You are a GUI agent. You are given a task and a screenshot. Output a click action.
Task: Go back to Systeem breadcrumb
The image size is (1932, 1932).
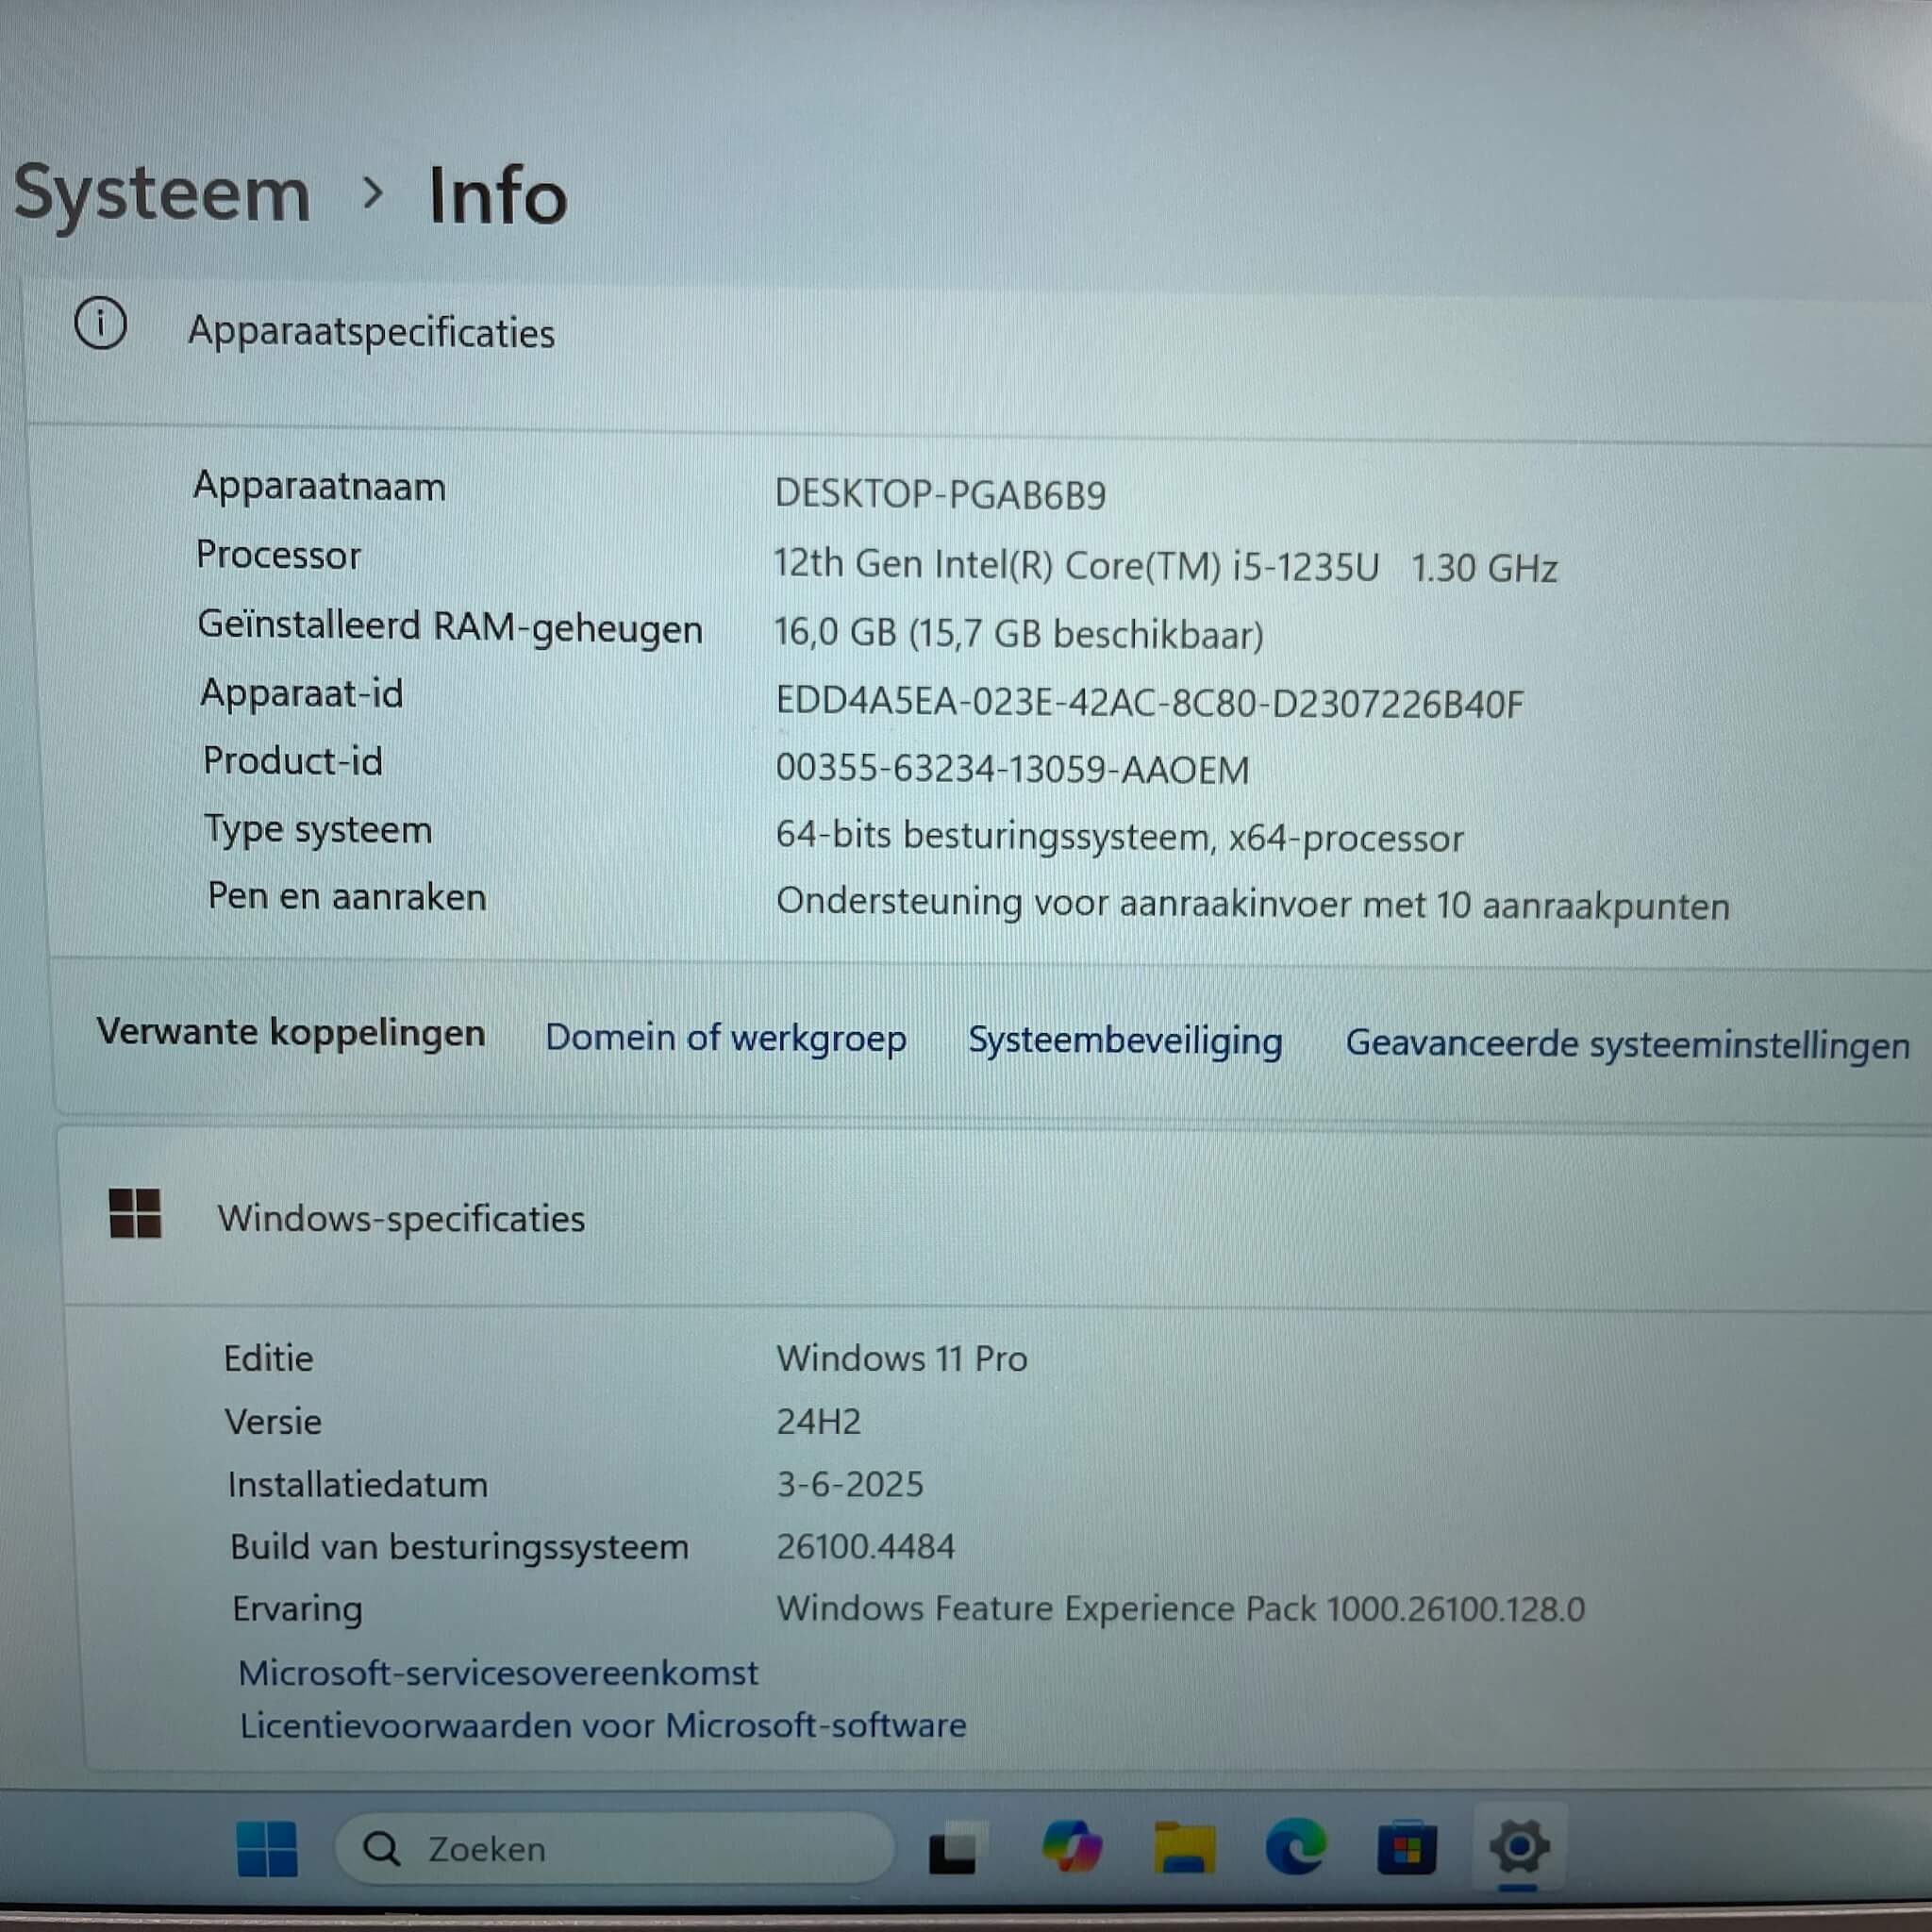point(162,194)
